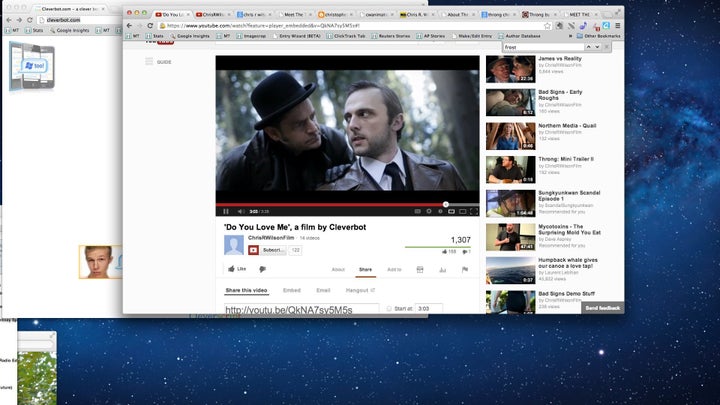Switch to the Meet The browser tab
This screenshot has width=720, height=405.
click(x=293, y=15)
